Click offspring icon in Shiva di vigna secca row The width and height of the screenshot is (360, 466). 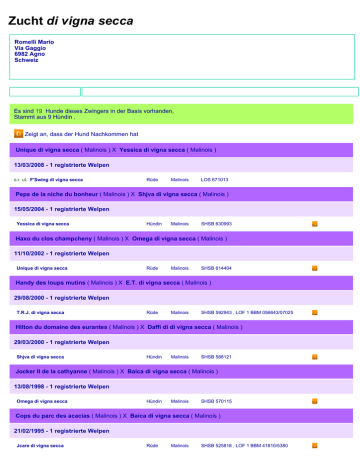[314, 357]
